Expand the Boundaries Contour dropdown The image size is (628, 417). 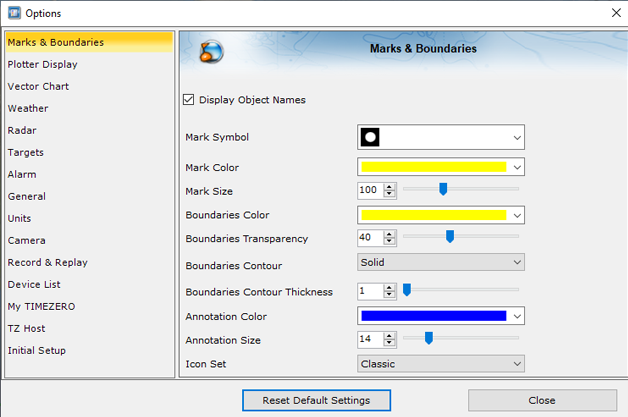441,263
